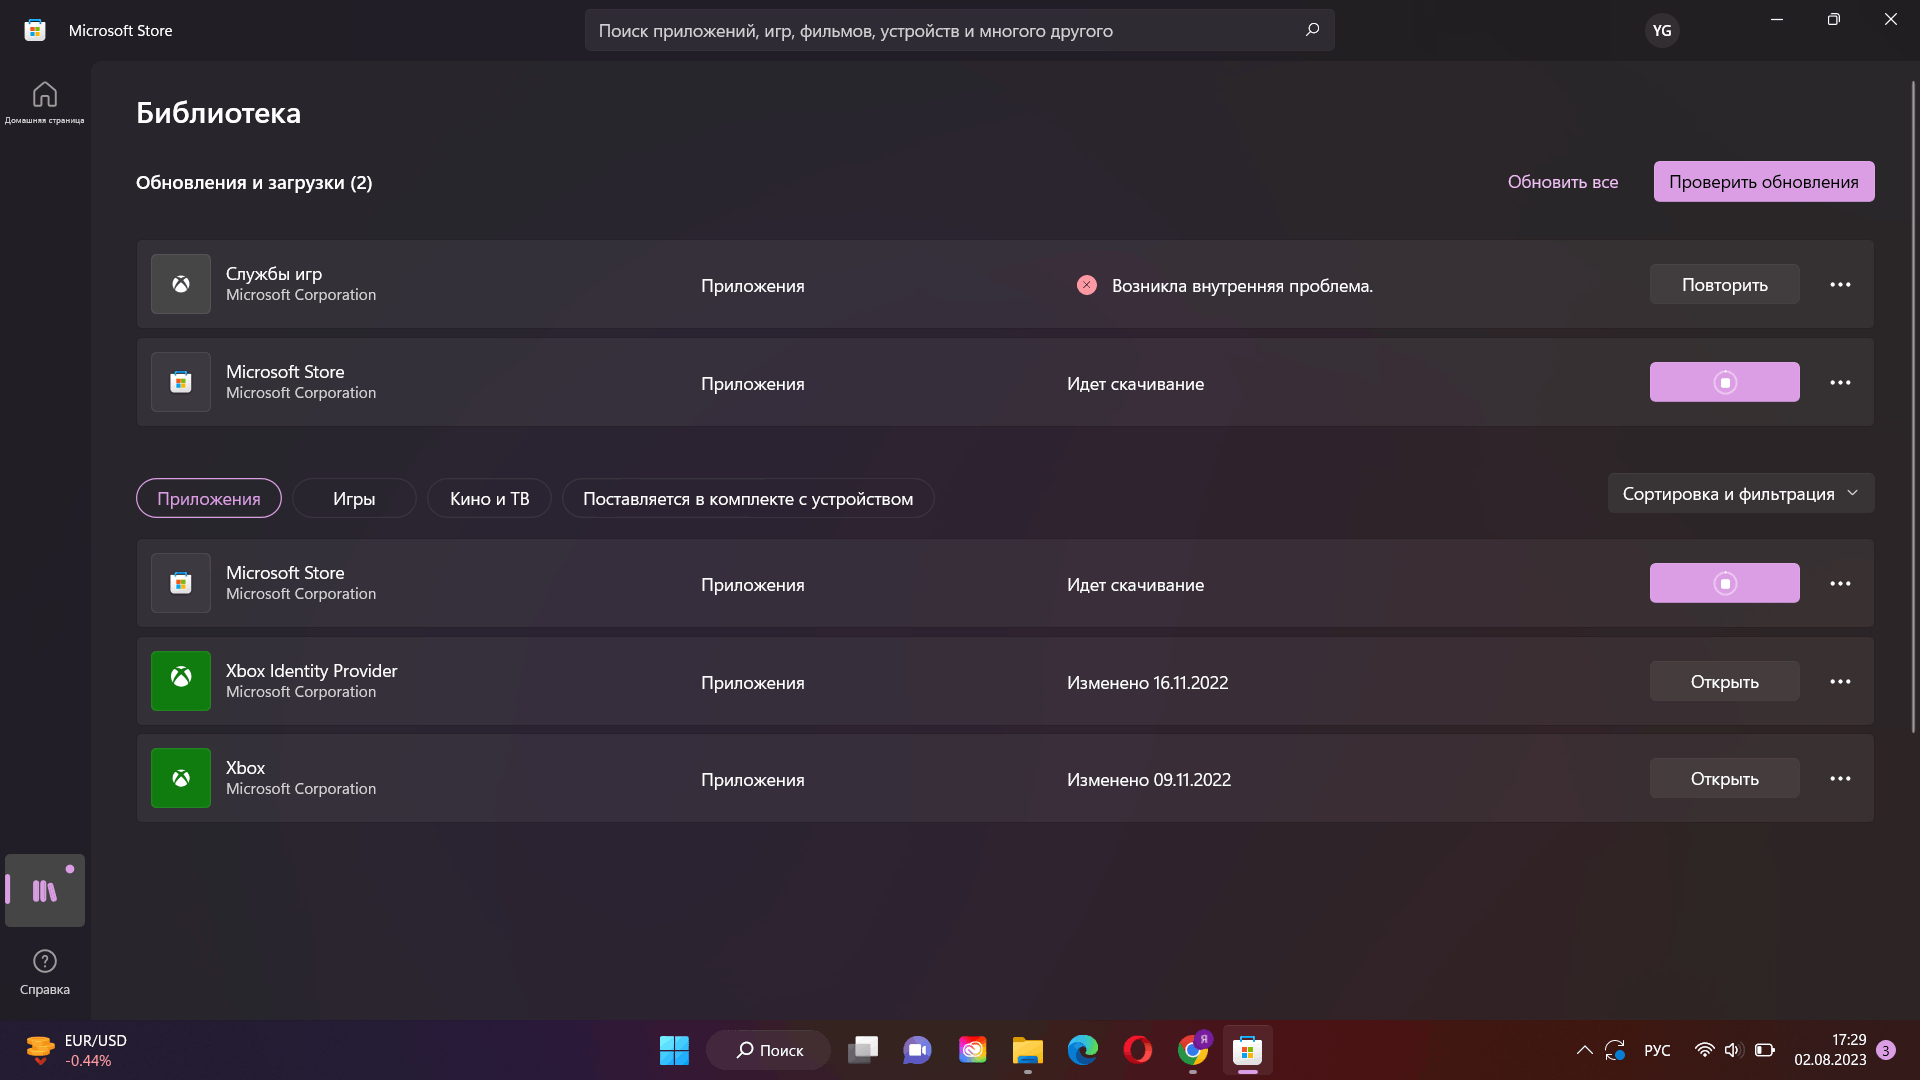Screen dimensions: 1920x1080
Task: Click the Microsoft Store icon in updates list
Action: (181, 382)
